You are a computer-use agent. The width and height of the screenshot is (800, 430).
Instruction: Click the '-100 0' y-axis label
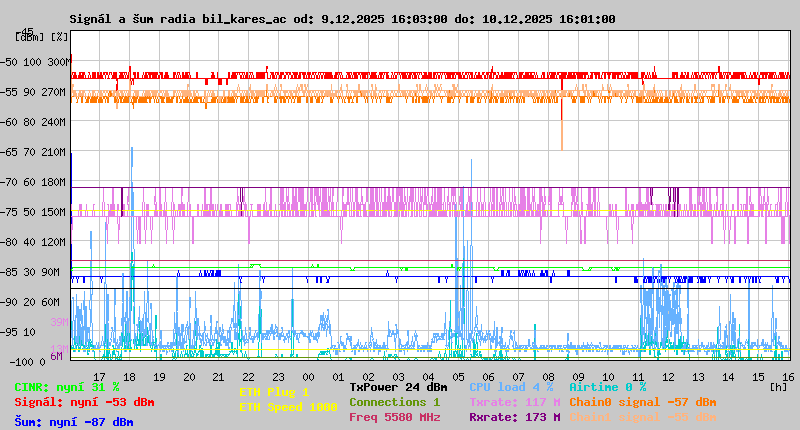[28, 362]
